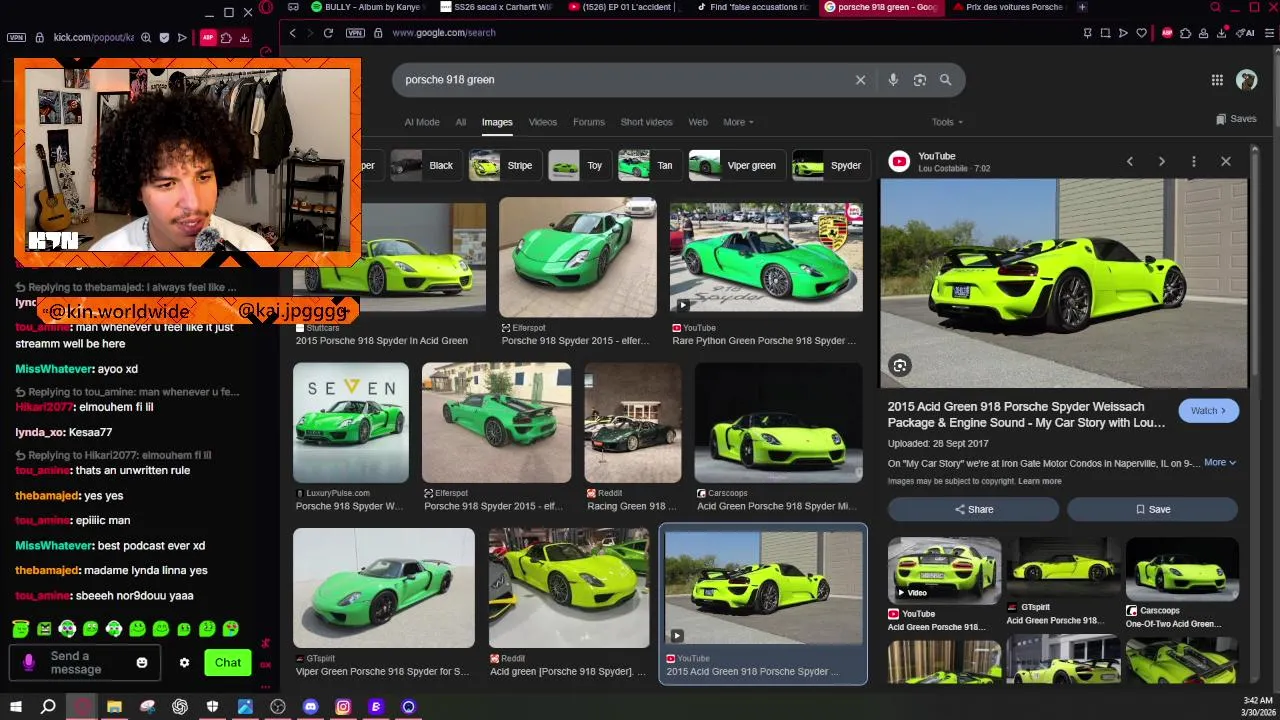Open more options in image preview panel
This screenshot has width=1280, height=720.
[1193, 161]
